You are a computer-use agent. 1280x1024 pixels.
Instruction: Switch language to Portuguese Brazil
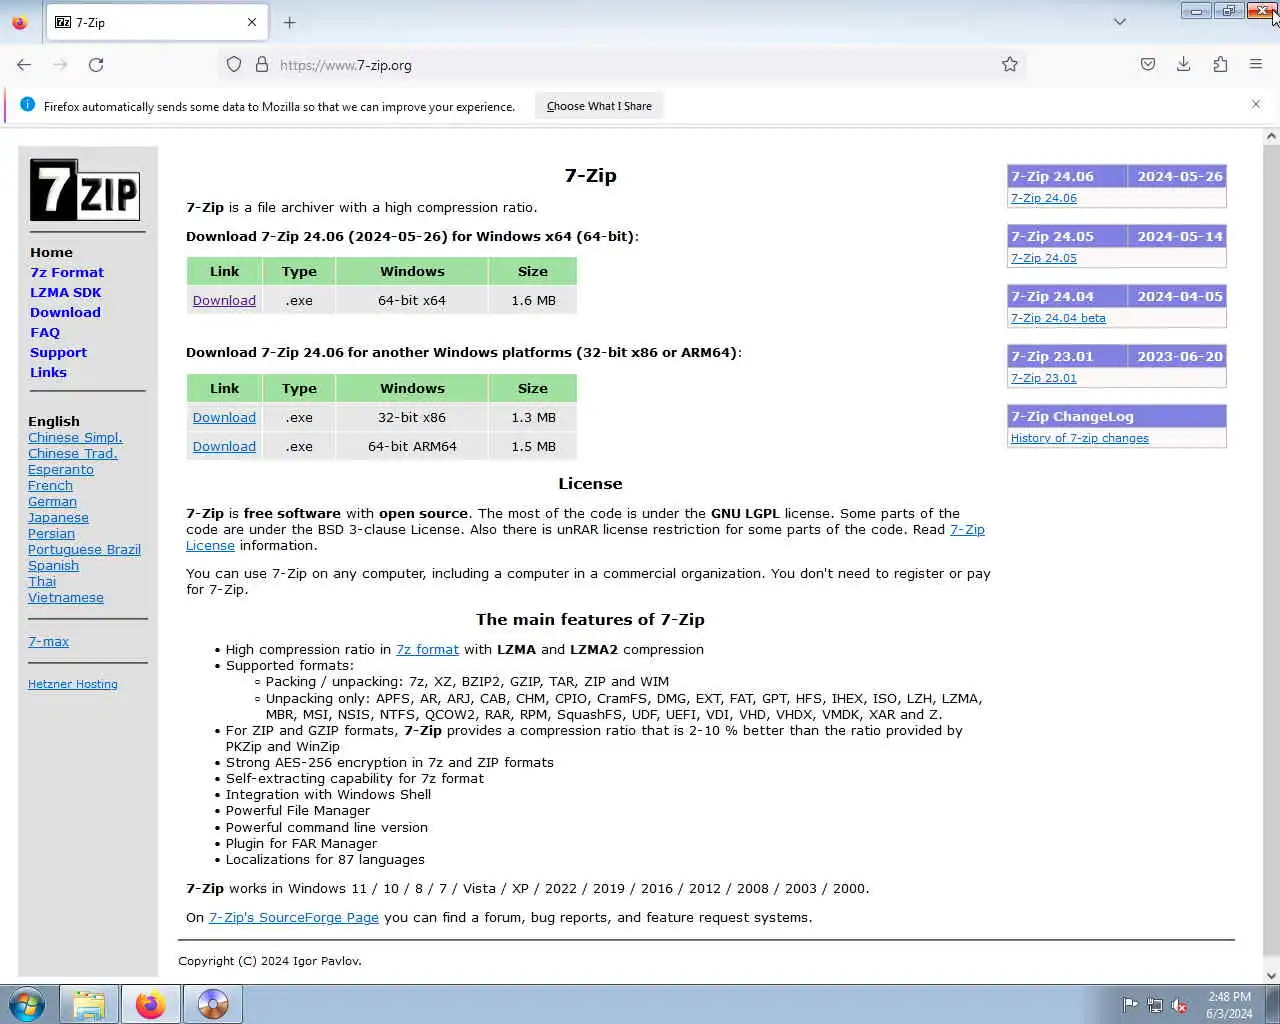pyautogui.click(x=84, y=550)
